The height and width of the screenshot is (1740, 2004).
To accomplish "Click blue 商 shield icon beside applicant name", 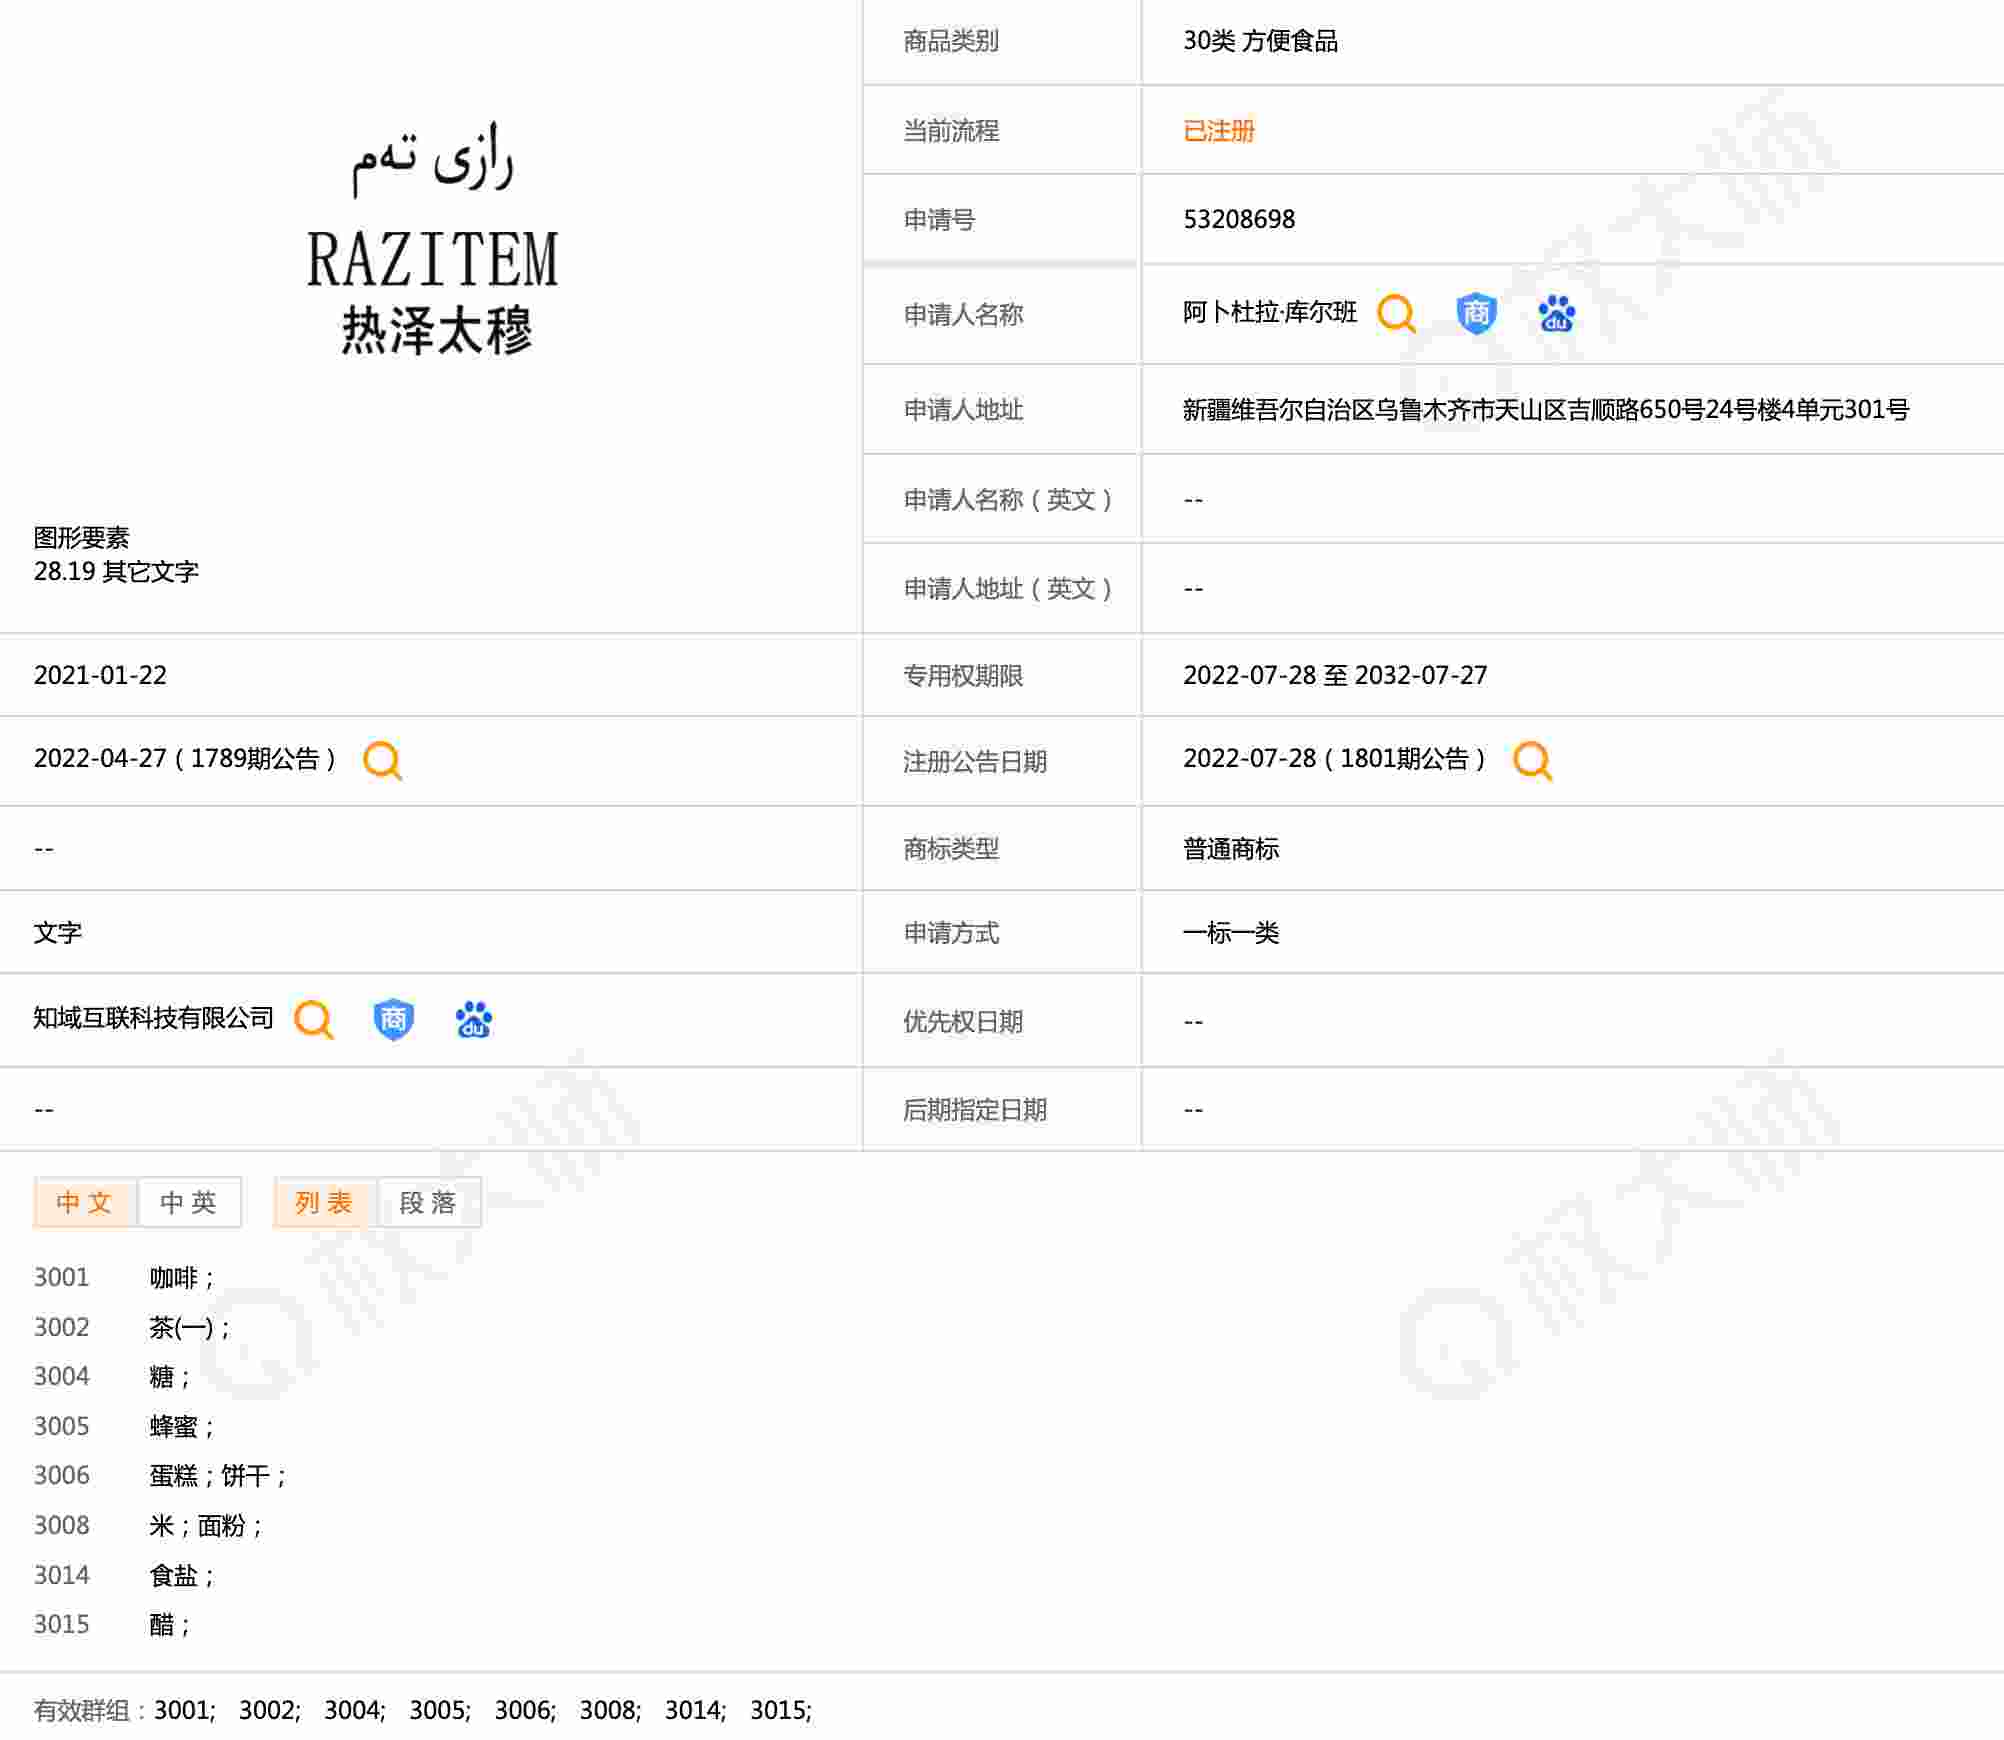I will coord(1476,313).
